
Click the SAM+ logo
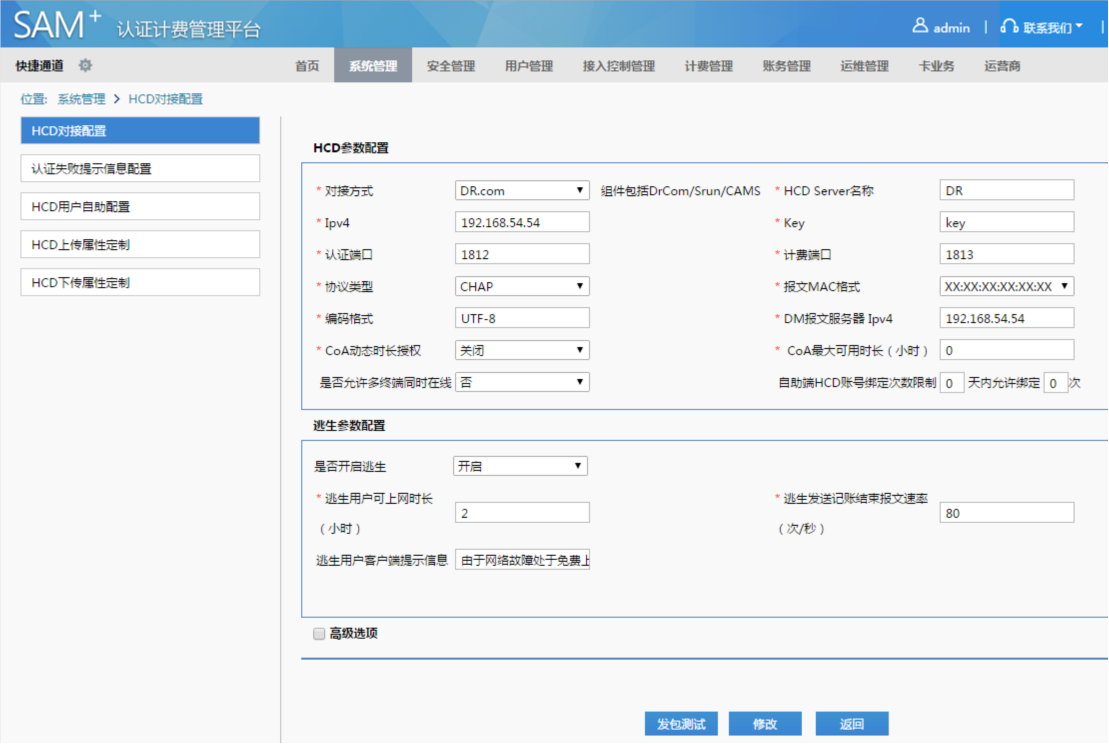click(x=57, y=24)
